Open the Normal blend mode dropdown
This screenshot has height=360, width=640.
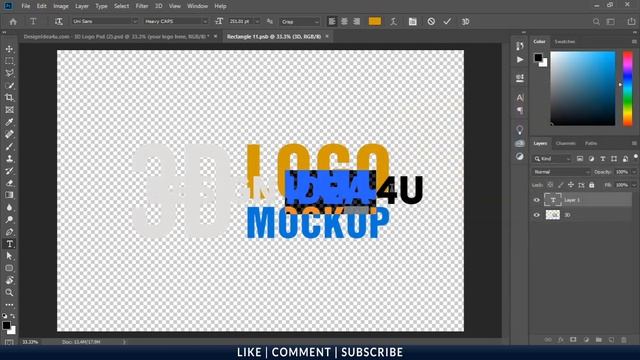click(561, 172)
